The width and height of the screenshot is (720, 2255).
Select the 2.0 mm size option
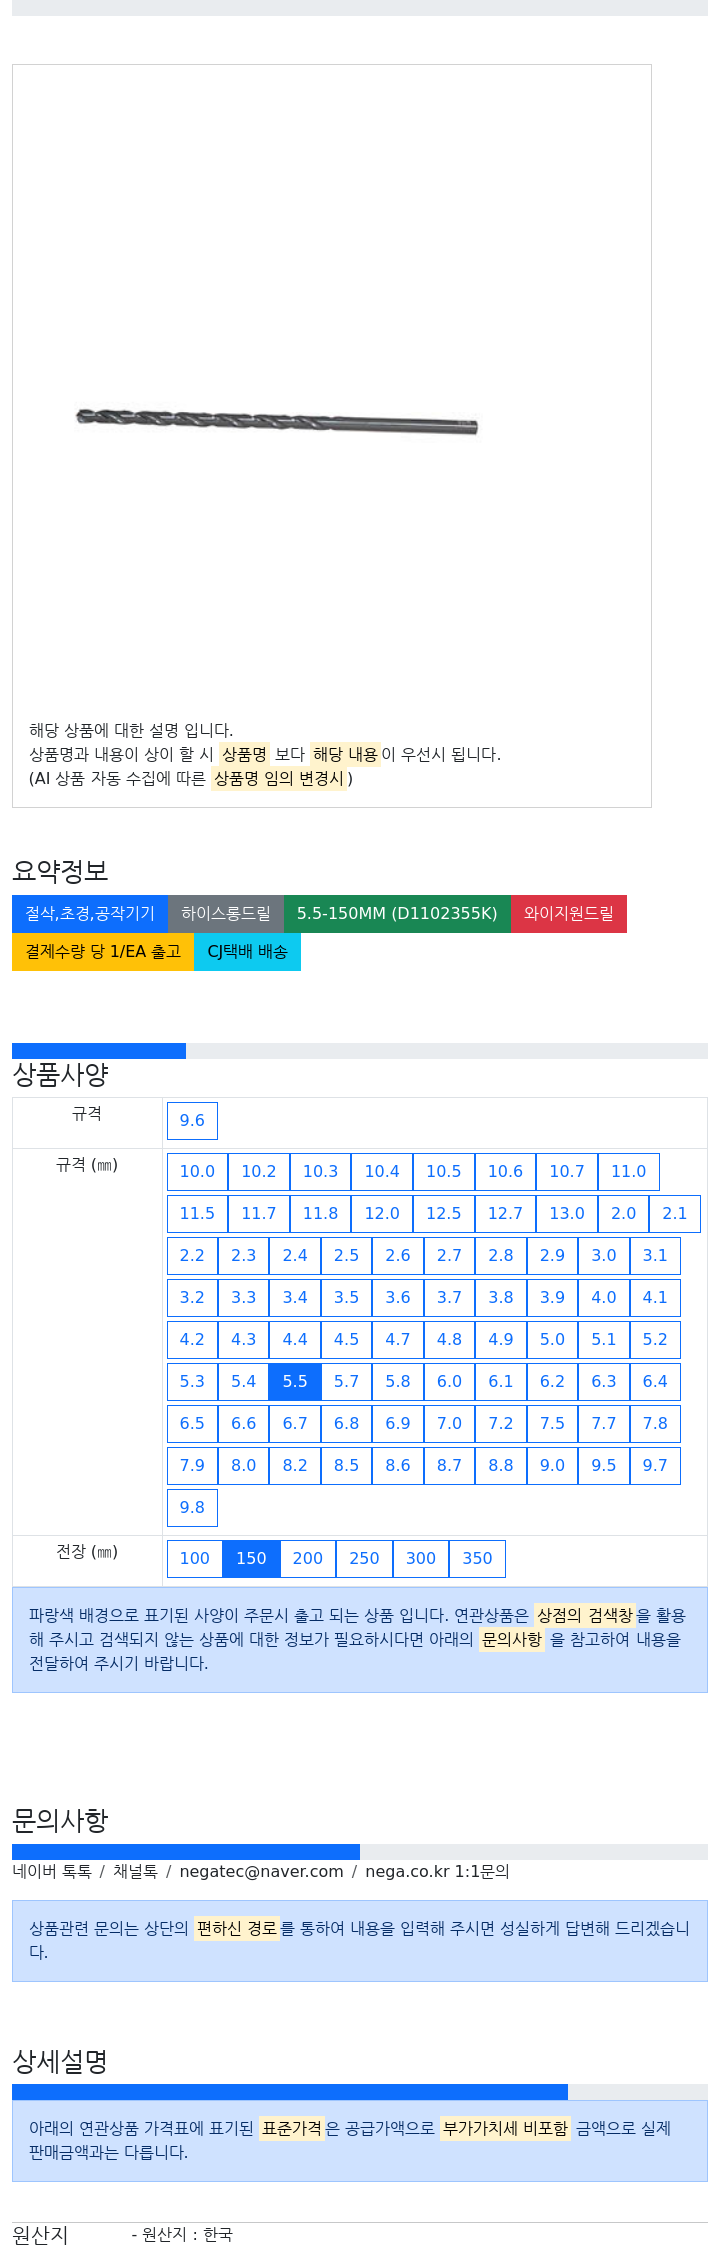(x=624, y=1214)
